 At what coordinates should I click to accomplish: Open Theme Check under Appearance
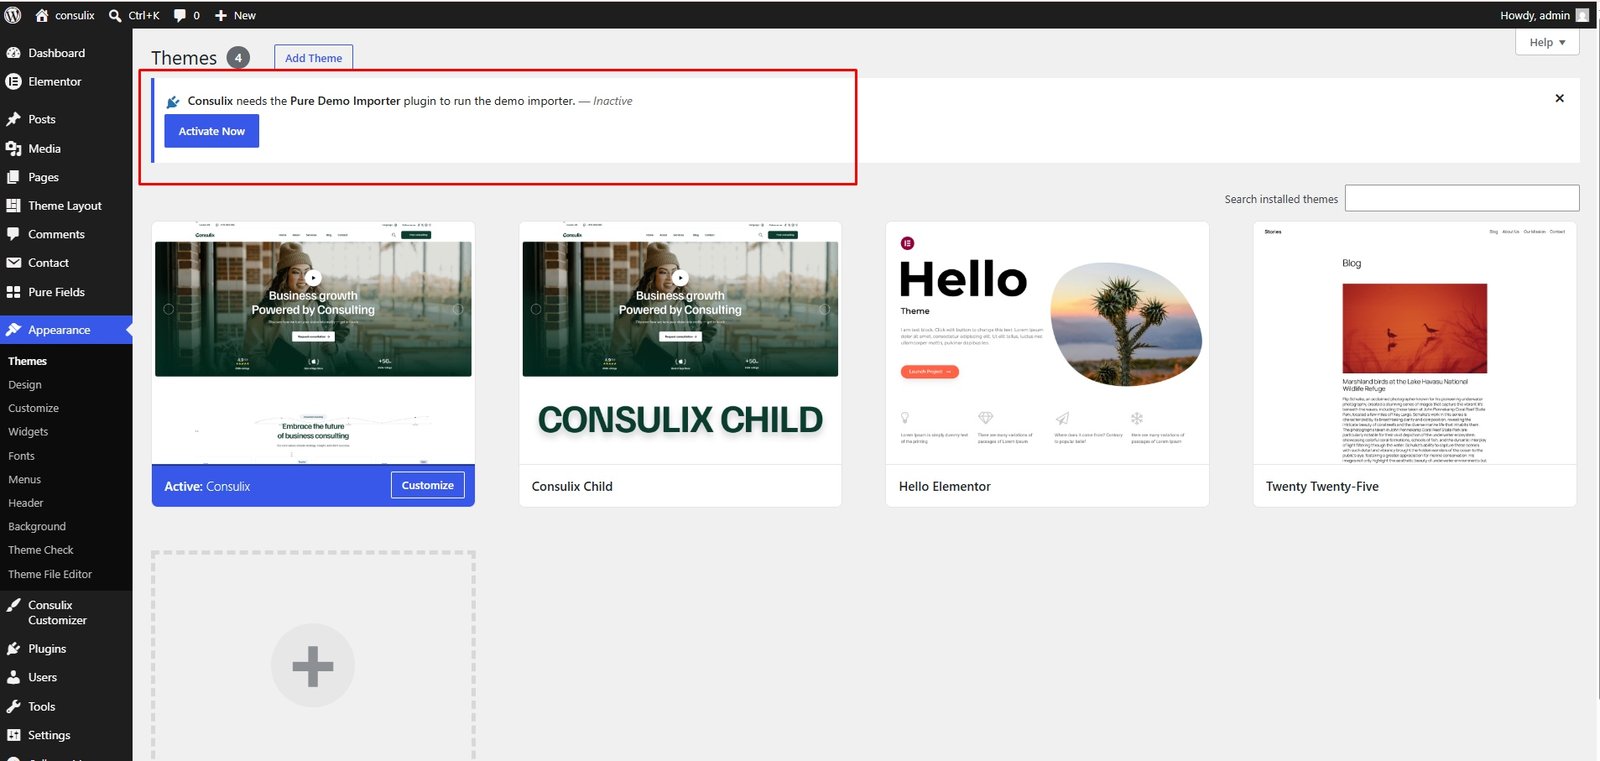click(41, 550)
